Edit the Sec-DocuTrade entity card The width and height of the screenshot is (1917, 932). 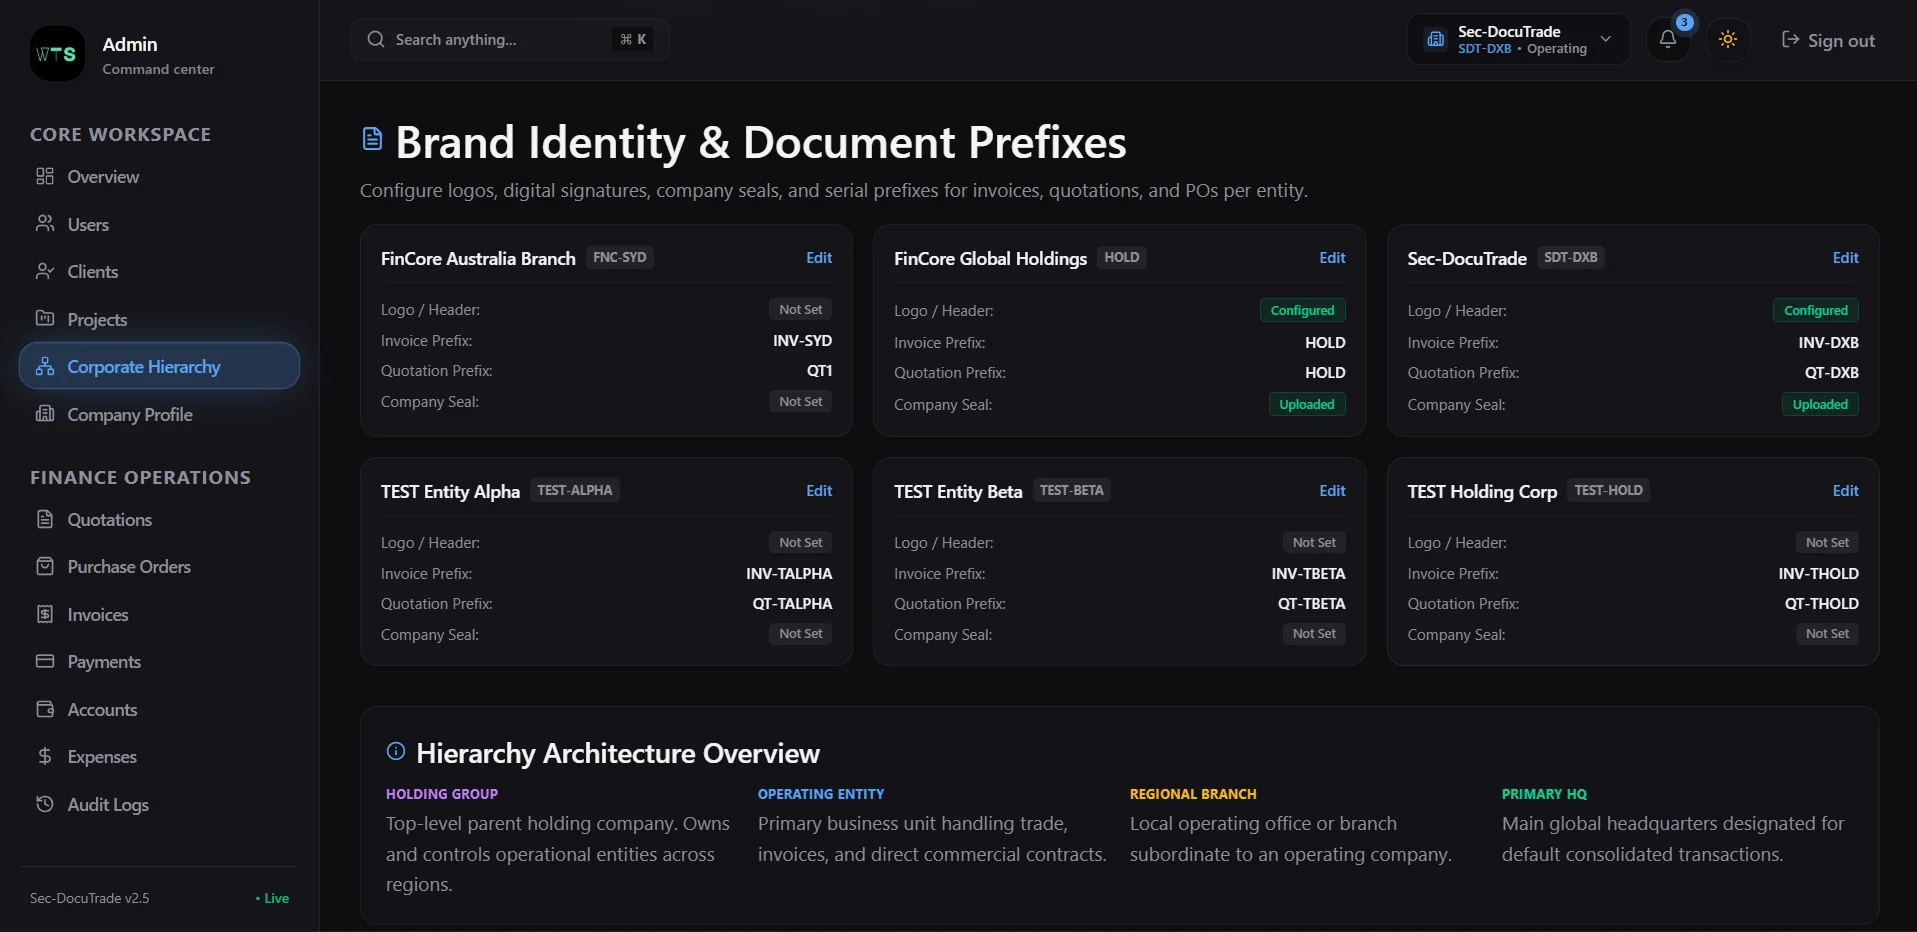[x=1845, y=258]
